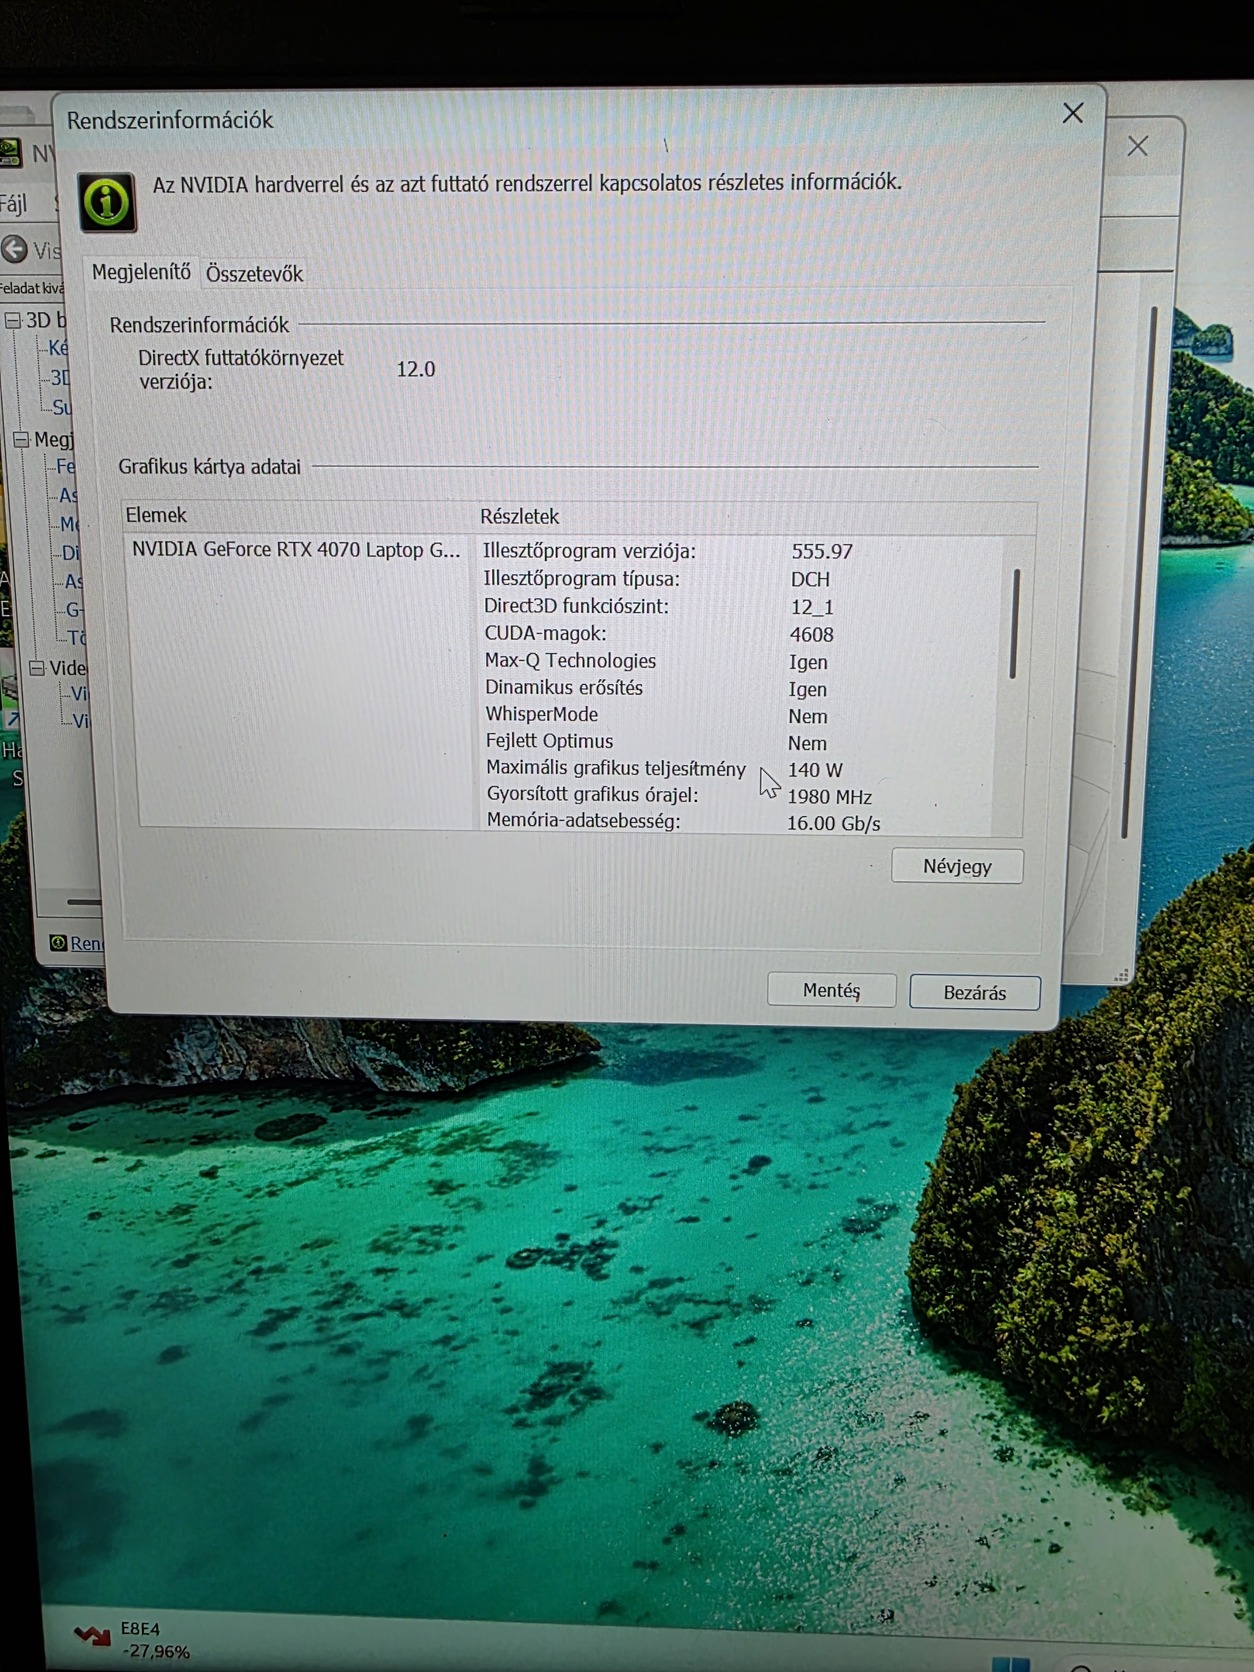Click the Illesztőprogram verziója value 555.97

(822, 551)
